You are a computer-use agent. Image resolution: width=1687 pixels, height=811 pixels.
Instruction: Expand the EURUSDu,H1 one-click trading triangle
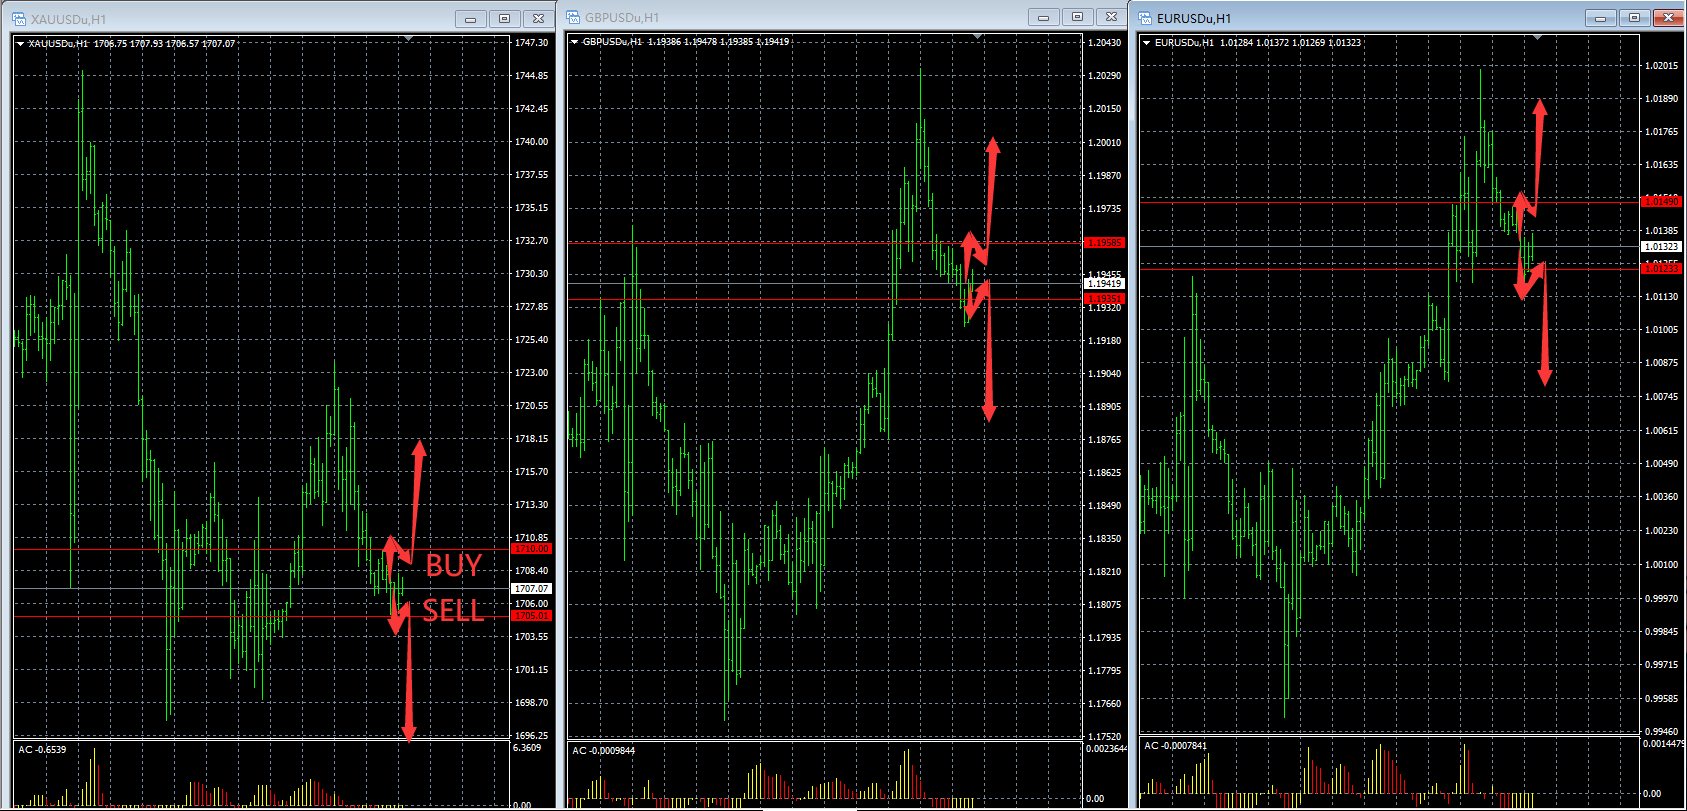point(1146,43)
